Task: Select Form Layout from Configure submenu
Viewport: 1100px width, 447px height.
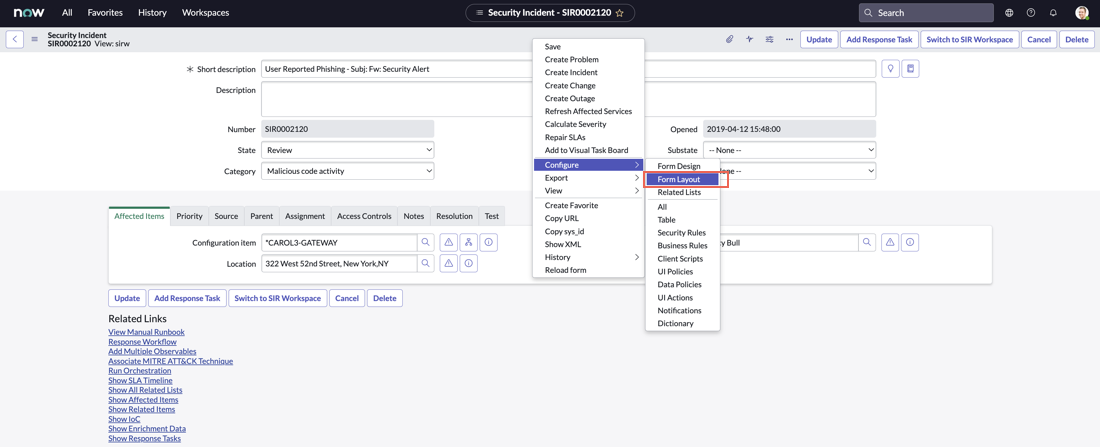Action: click(683, 179)
